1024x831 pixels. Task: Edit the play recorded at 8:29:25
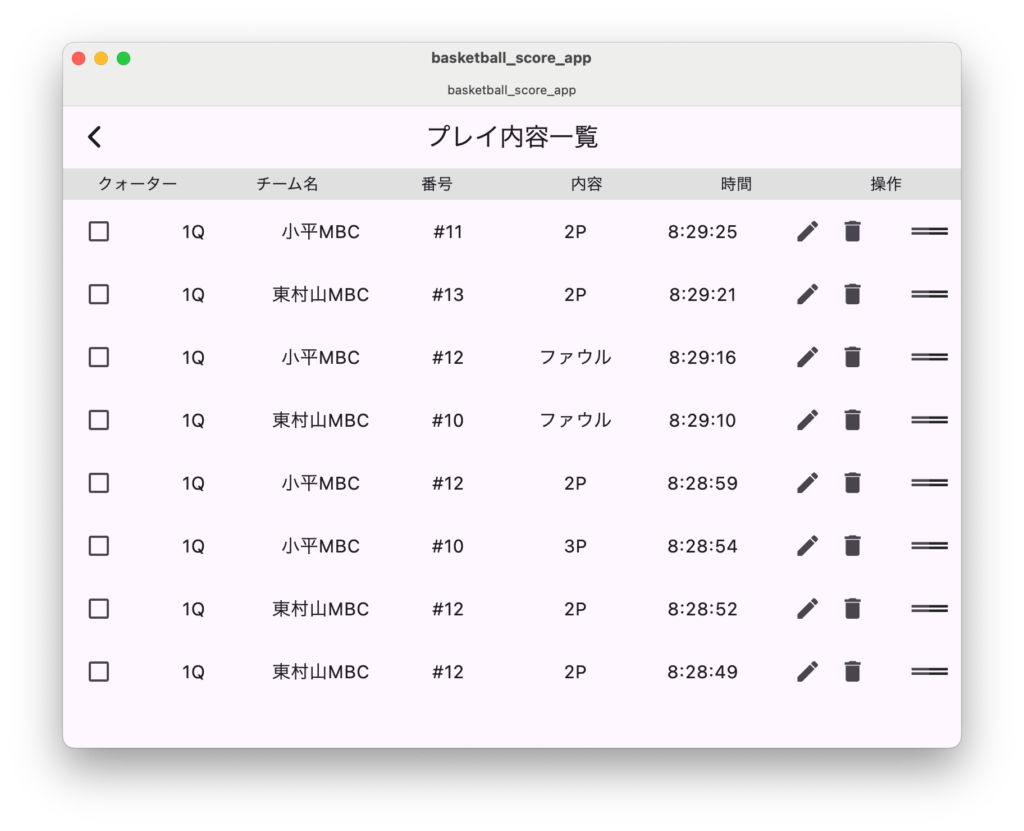coord(808,231)
